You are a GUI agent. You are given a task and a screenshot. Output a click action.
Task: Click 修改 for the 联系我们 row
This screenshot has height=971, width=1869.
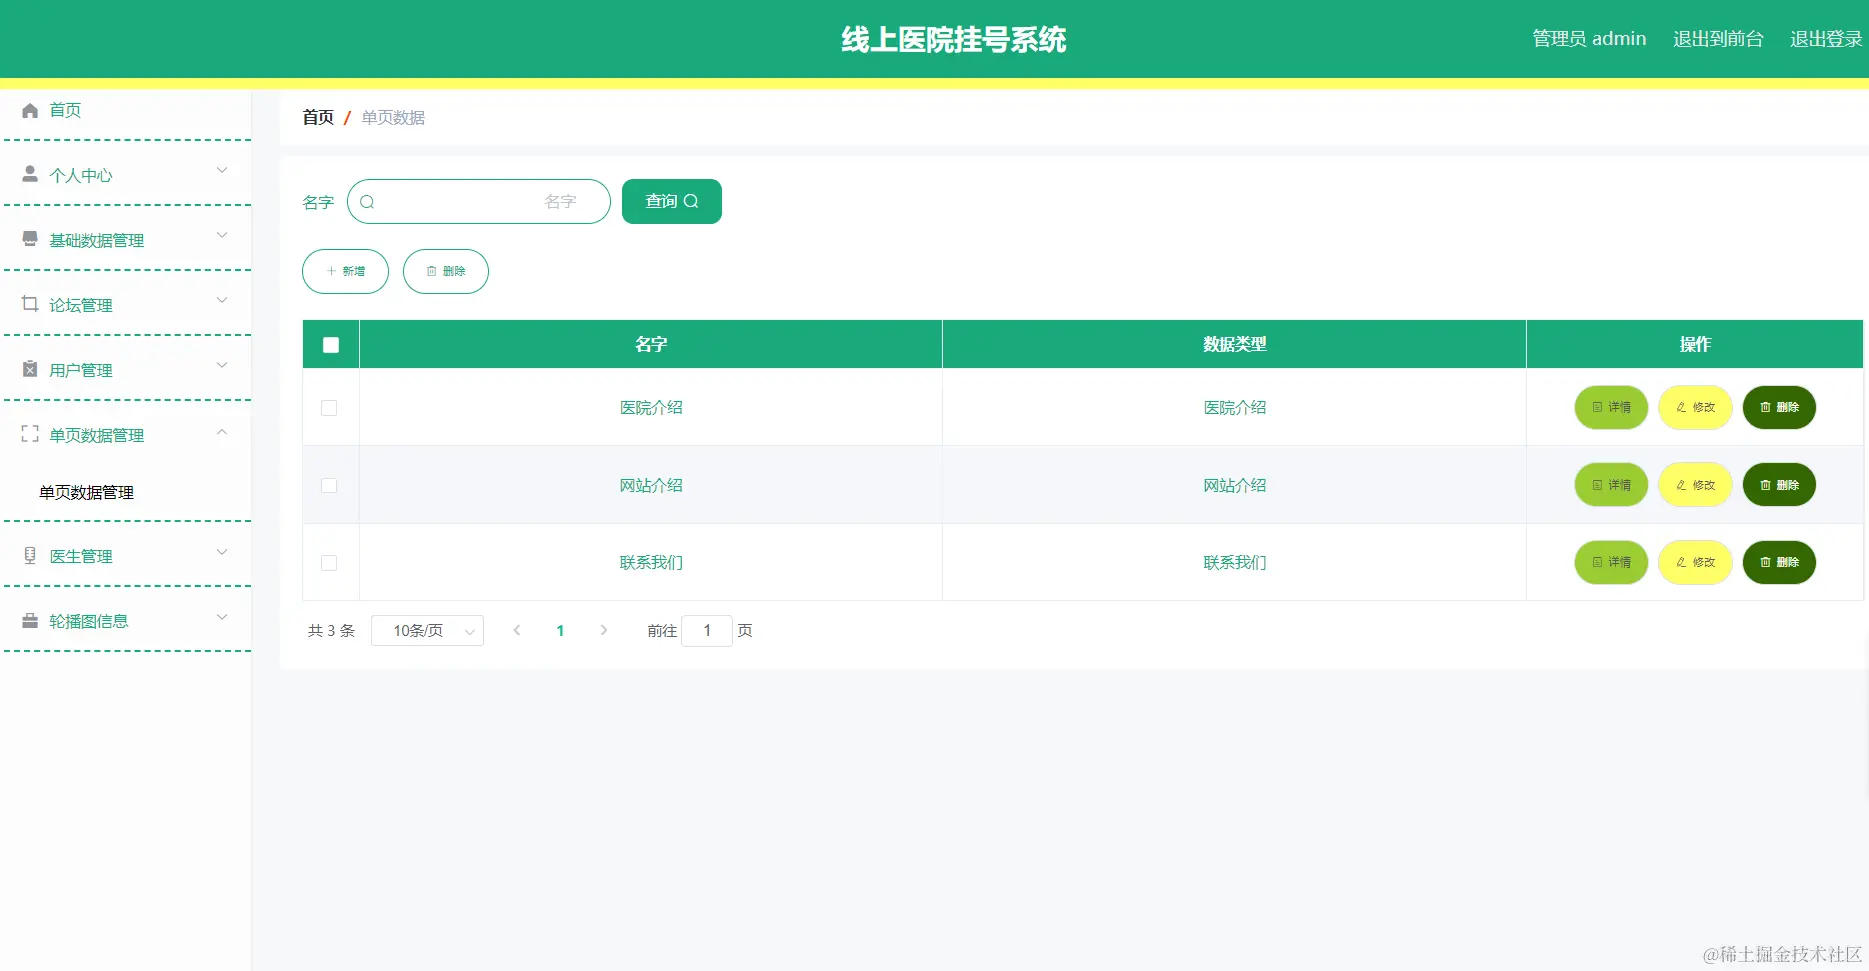click(1695, 562)
